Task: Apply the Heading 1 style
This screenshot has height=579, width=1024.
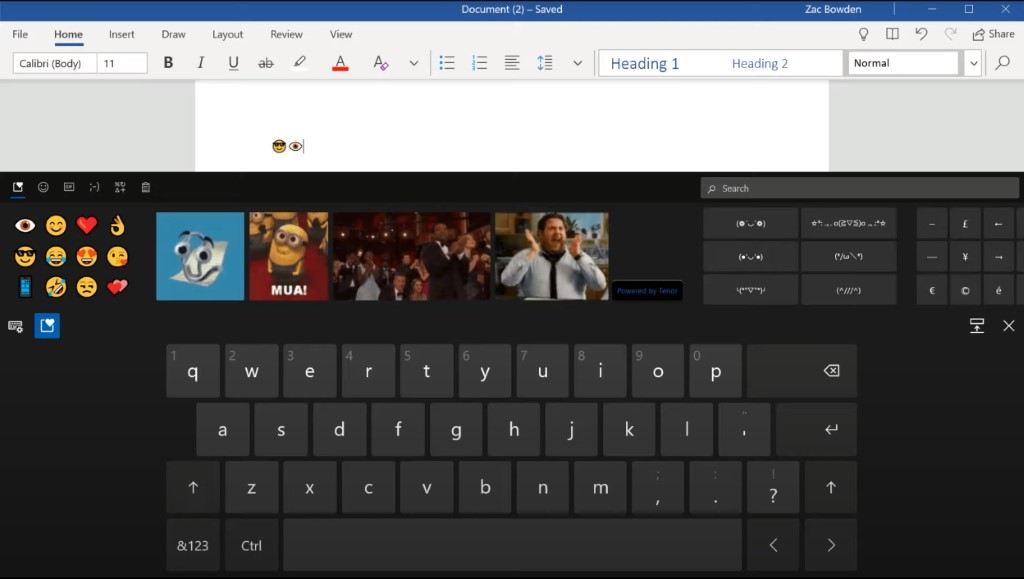Action: pyautogui.click(x=645, y=63)
